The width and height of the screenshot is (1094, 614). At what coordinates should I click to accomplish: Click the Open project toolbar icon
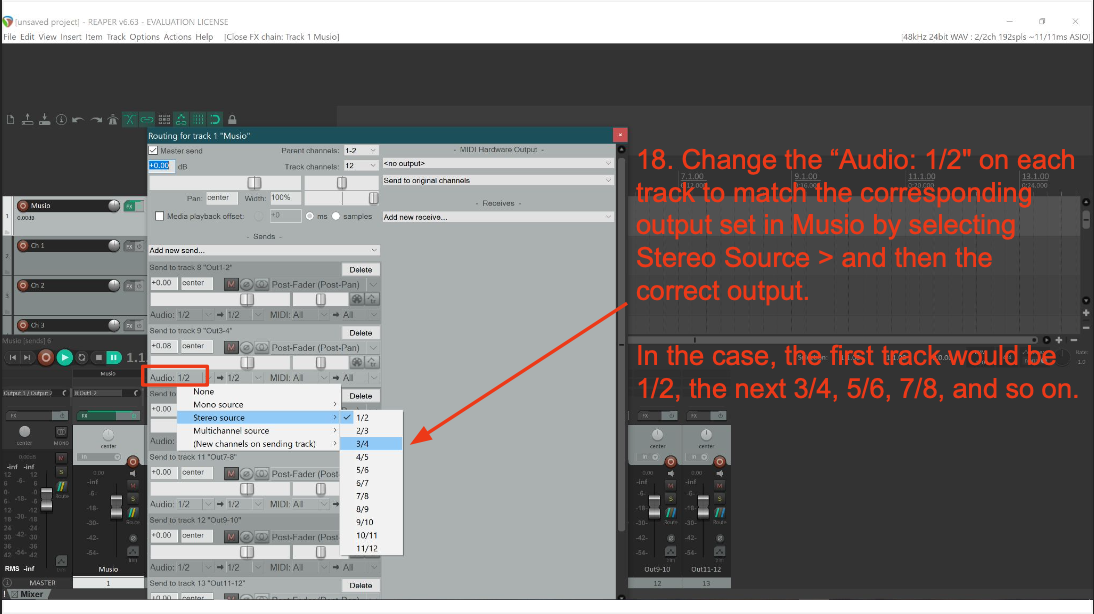27,119
